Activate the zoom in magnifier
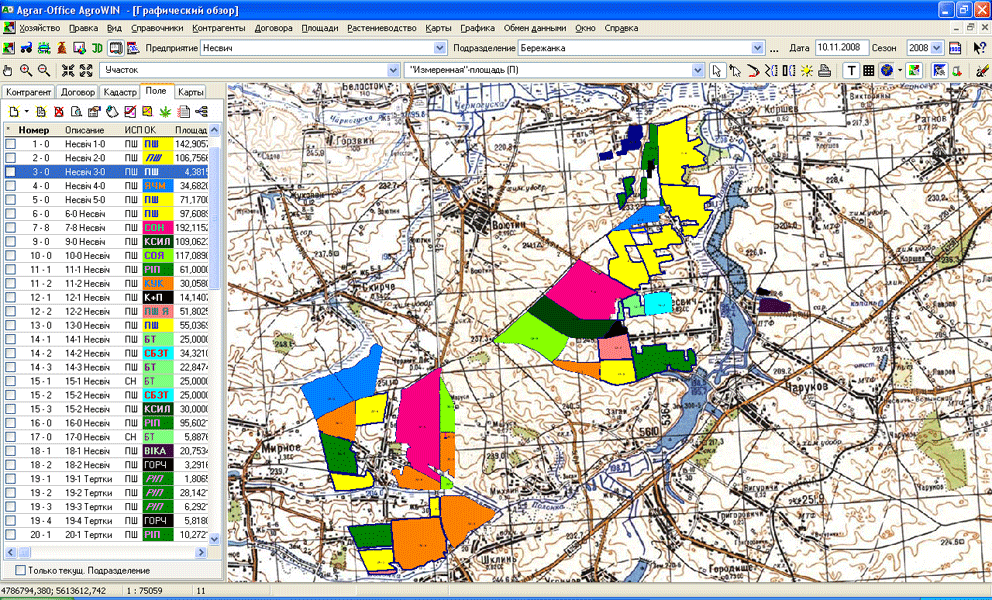The image size is (992, 600). point(26,70)
